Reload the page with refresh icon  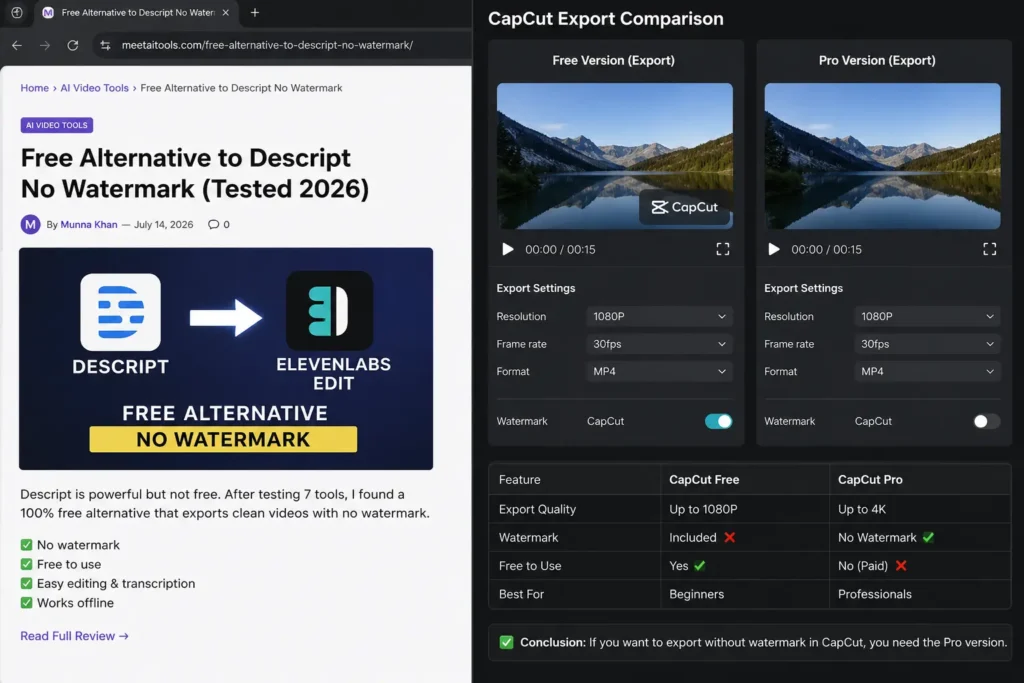(72, 45)
